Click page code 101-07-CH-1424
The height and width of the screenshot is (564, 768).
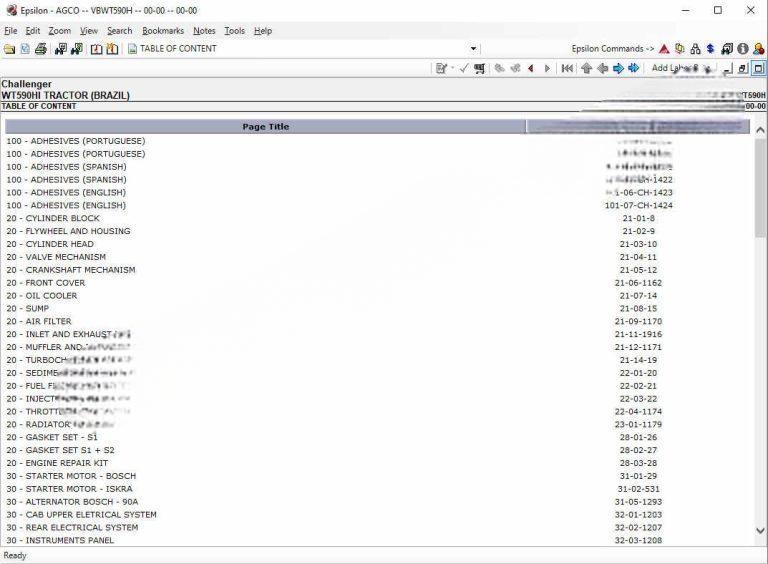point(639,206)
